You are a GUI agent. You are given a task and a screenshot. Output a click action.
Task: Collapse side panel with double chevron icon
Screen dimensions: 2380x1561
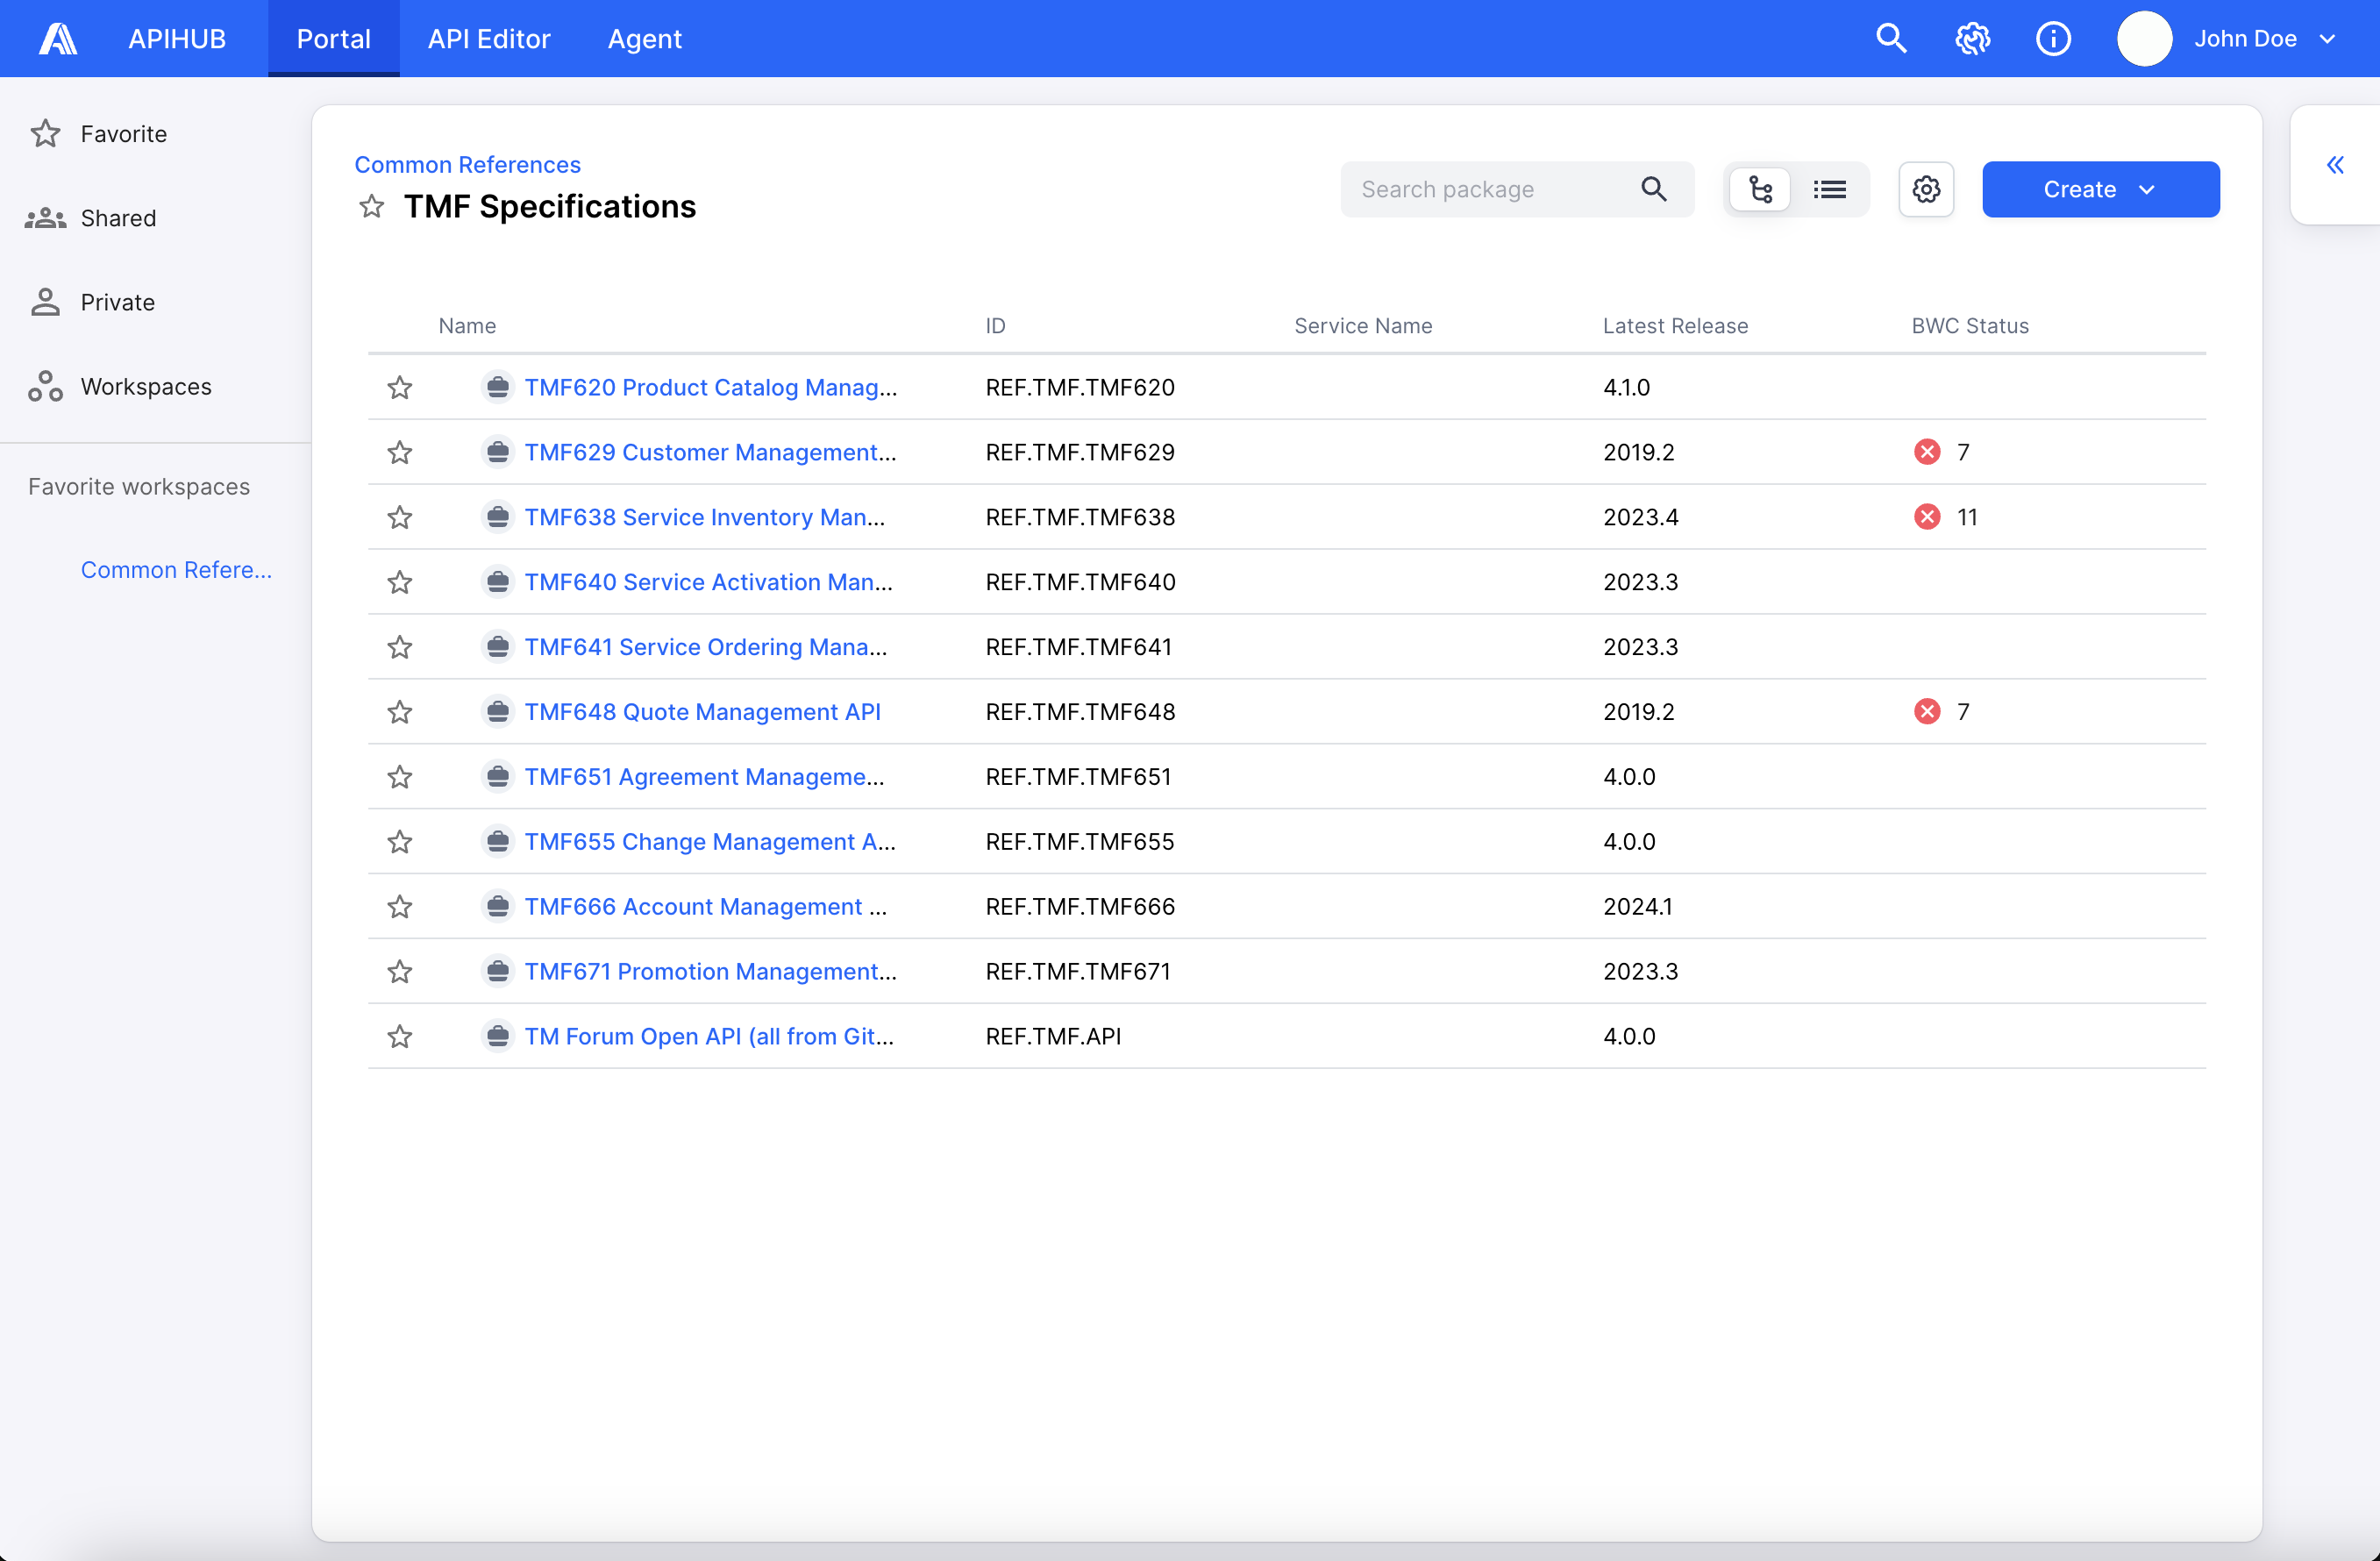2335,165
